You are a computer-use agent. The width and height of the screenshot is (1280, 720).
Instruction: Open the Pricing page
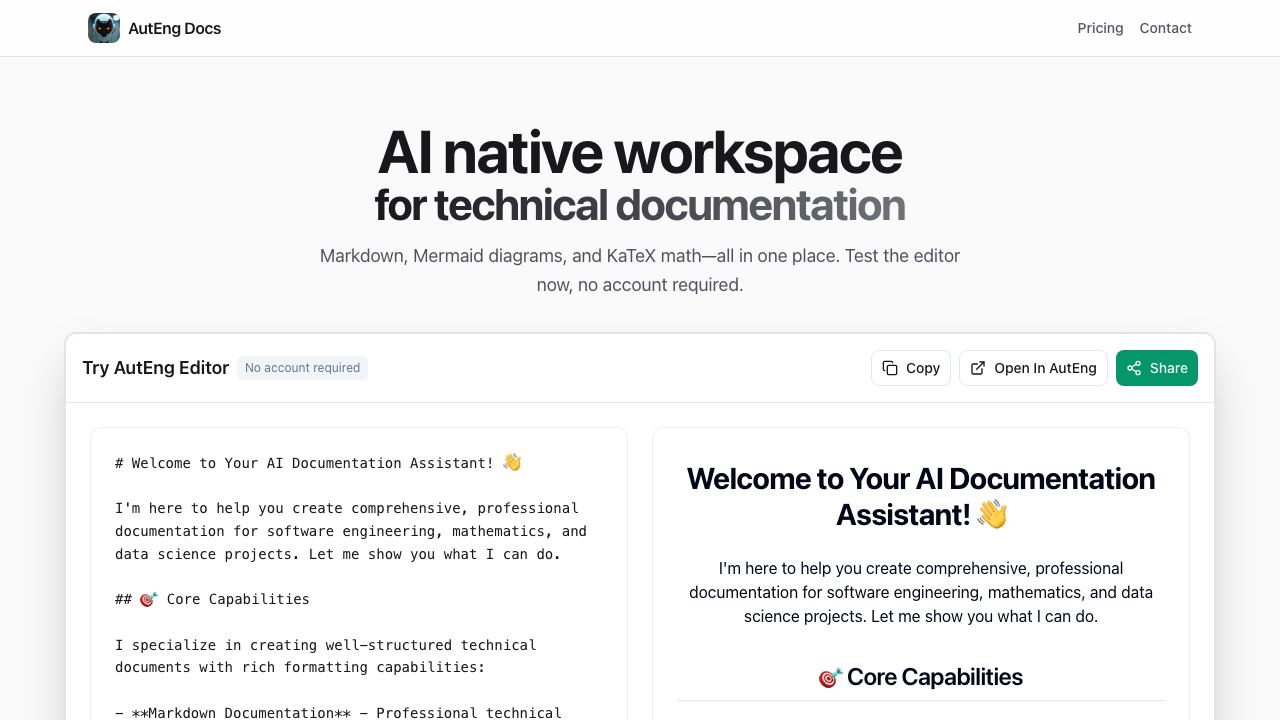(x=1100, y=28)
